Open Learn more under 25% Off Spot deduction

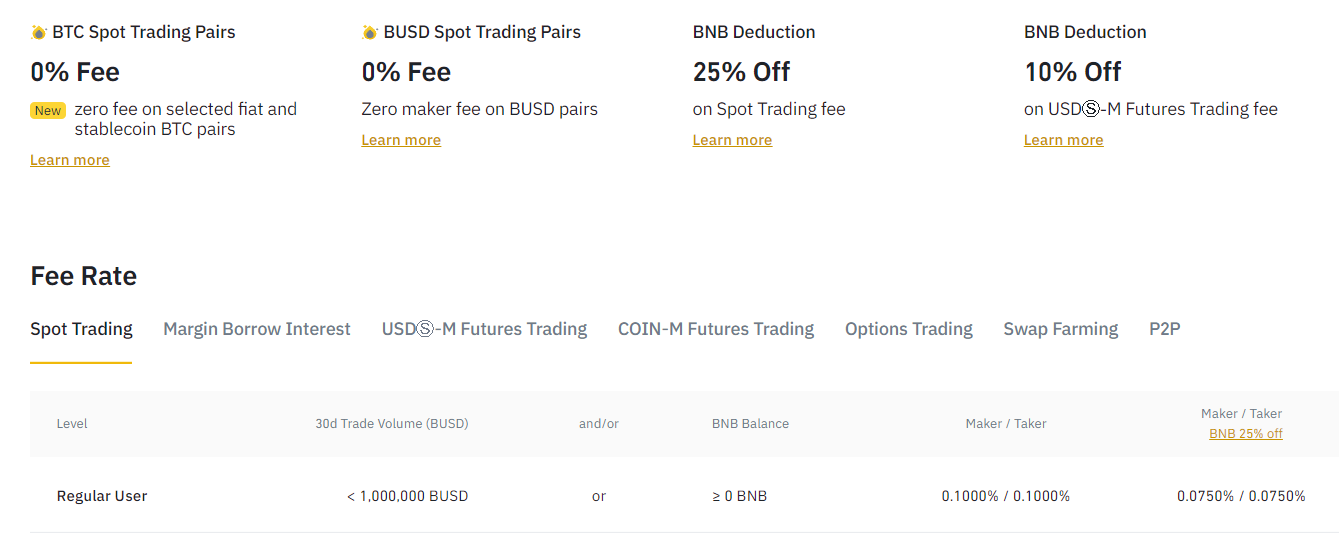pos(732,140)
